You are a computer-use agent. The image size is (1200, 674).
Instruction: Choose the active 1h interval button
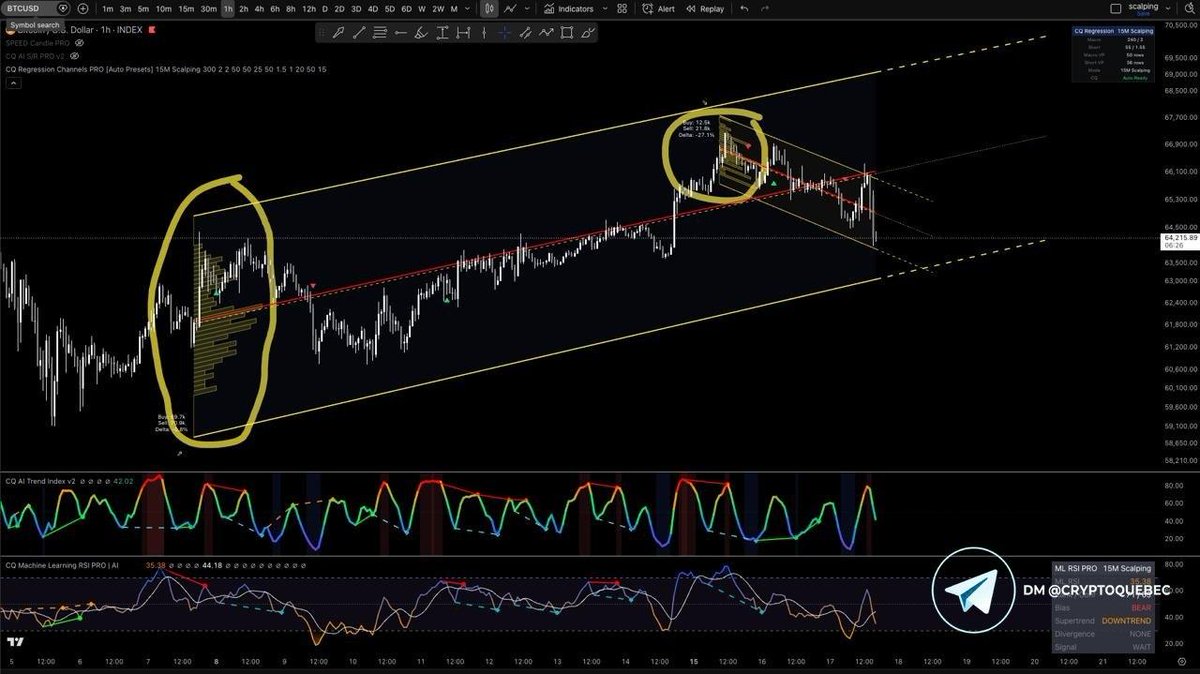(x=228, y=9)
